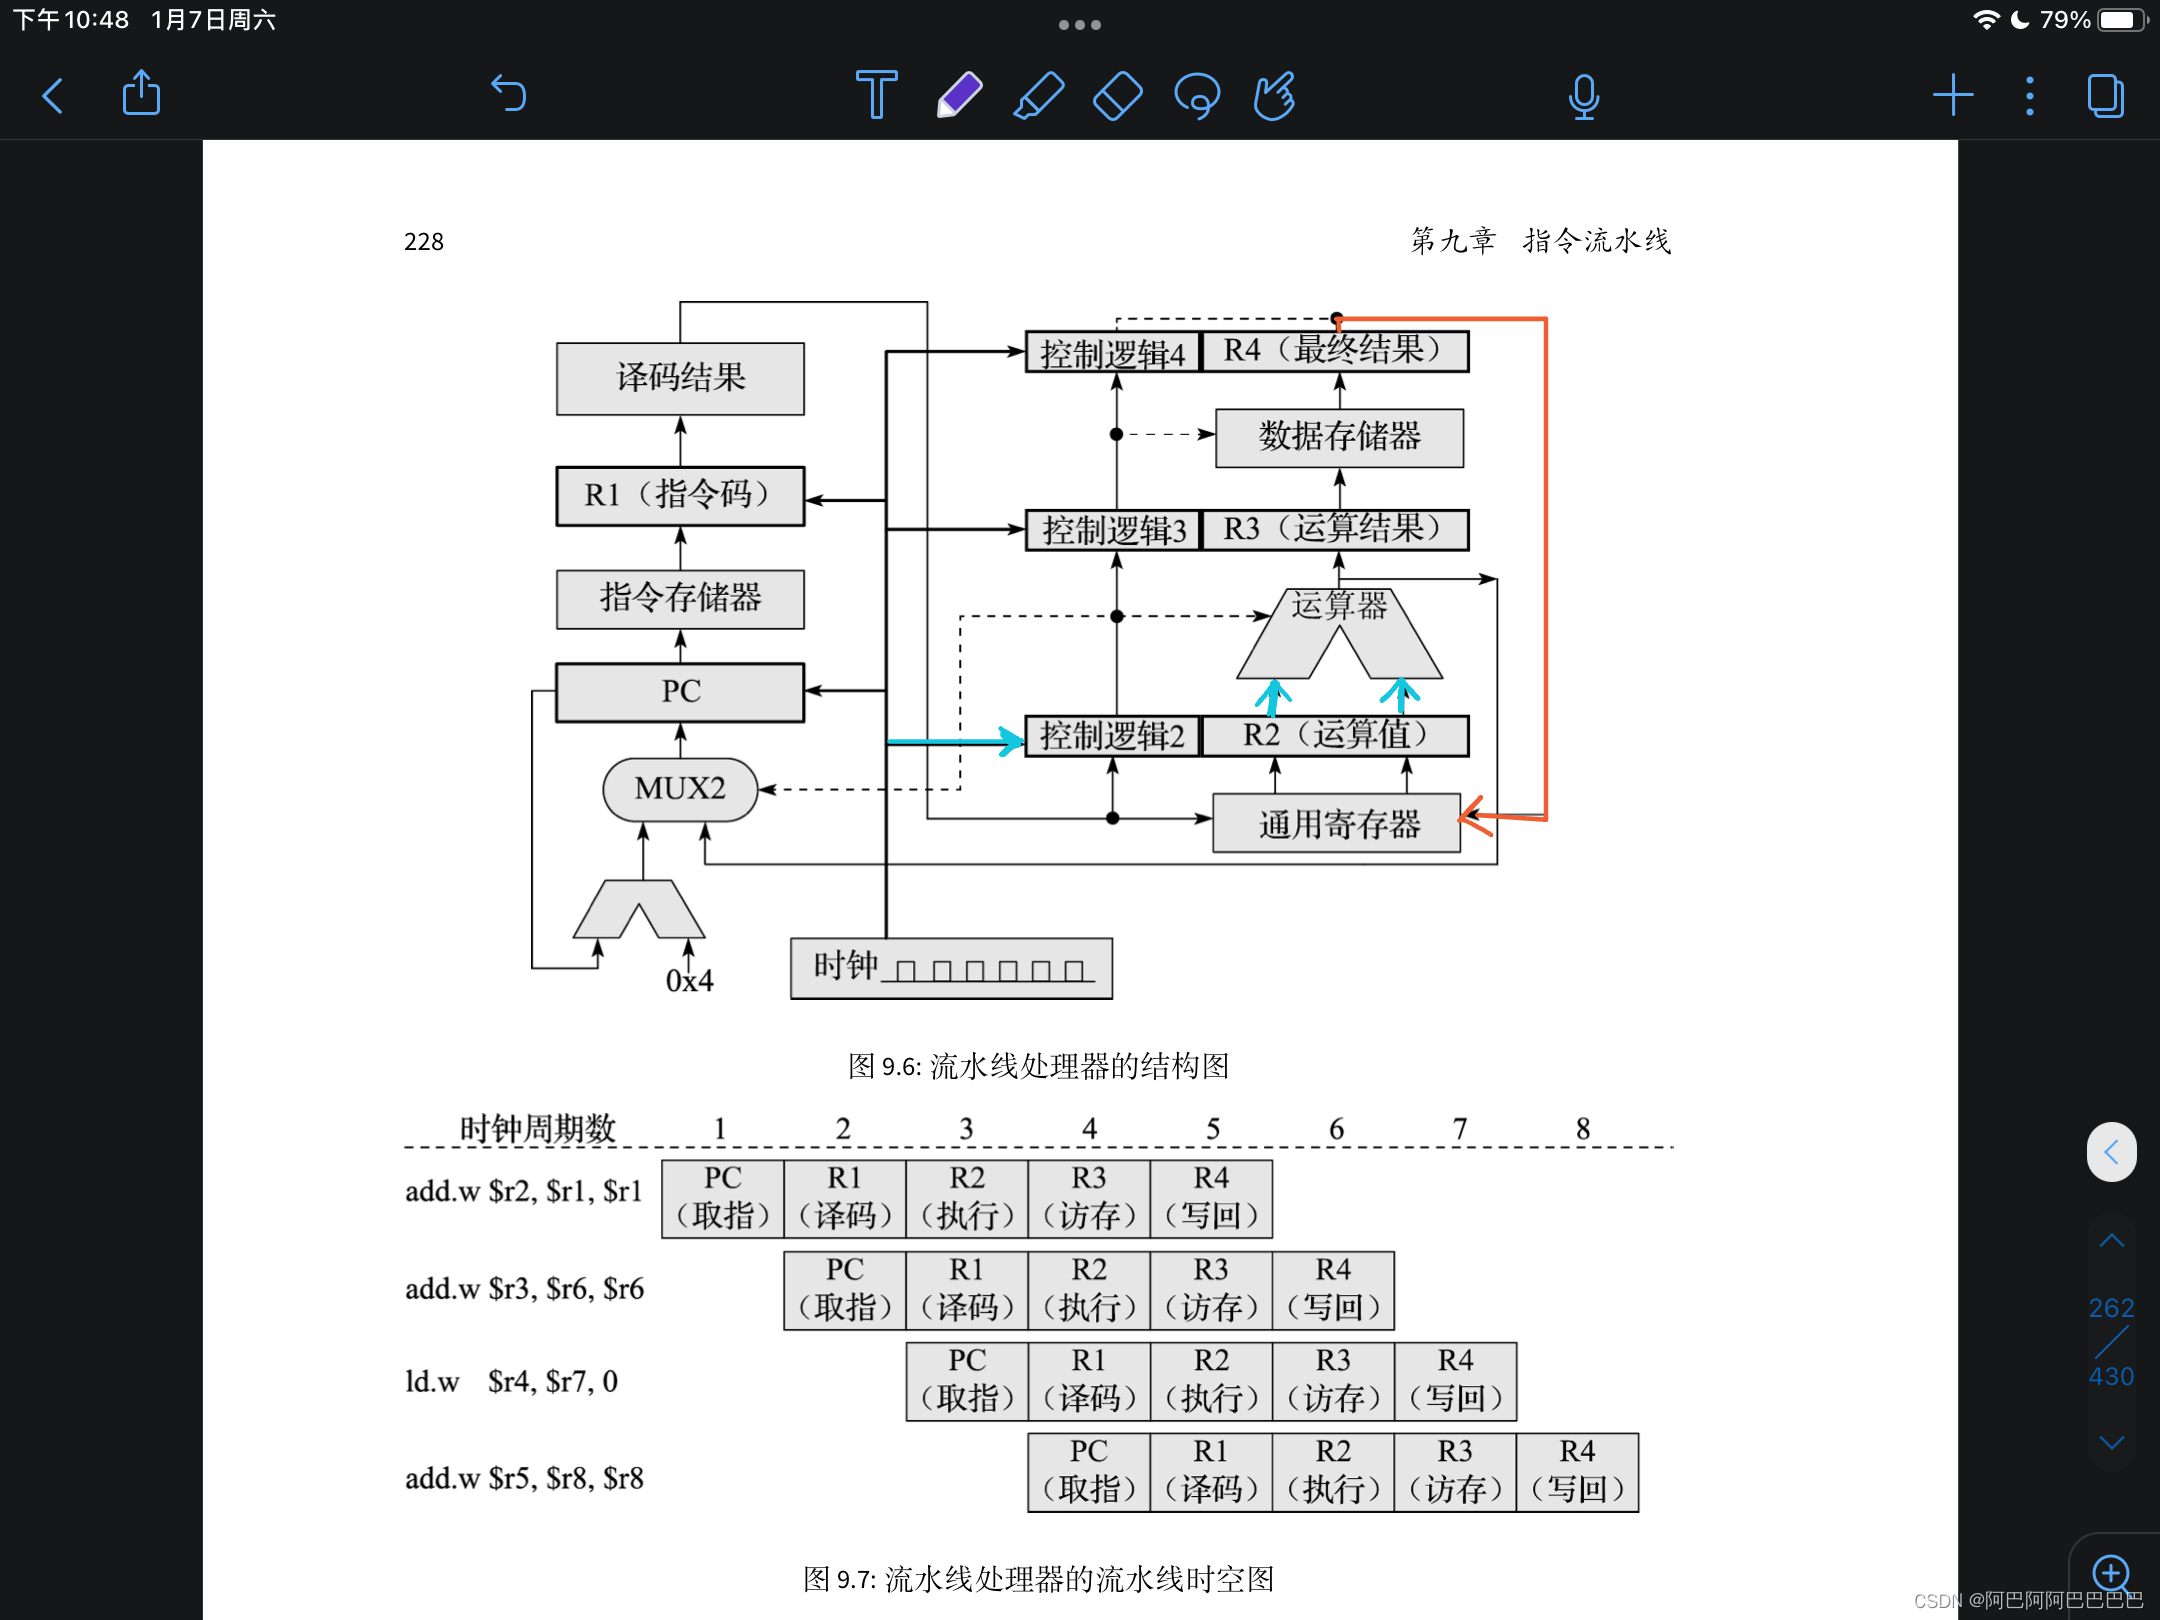Open the three-dot more options menu

2029,96
